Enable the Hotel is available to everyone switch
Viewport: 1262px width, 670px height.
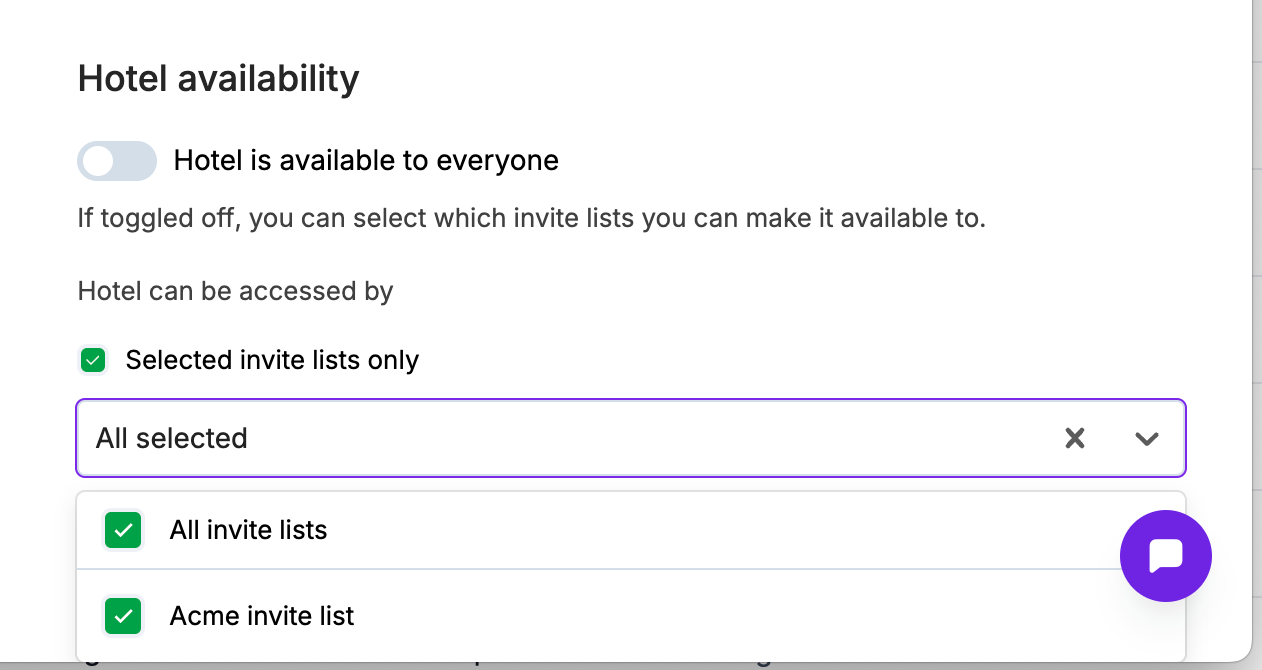click(x=117, y=161)
